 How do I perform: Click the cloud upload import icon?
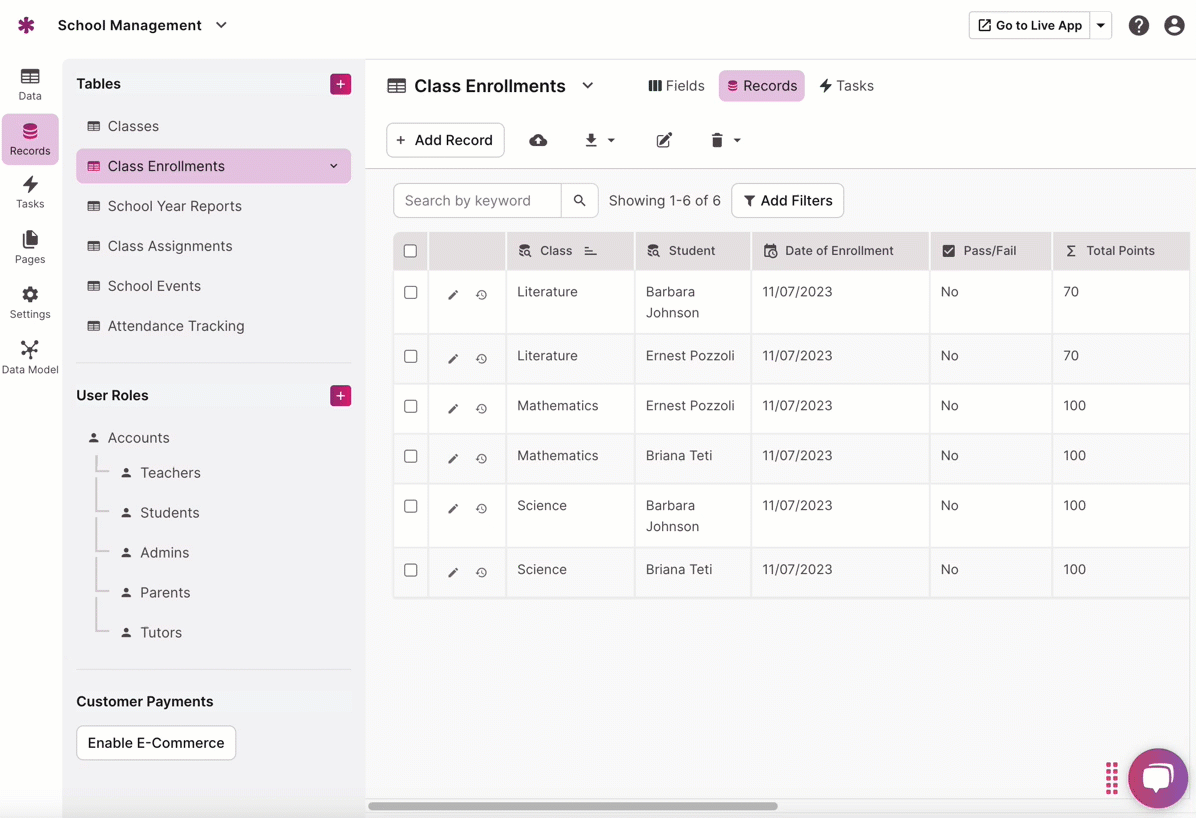click(538, 140)
